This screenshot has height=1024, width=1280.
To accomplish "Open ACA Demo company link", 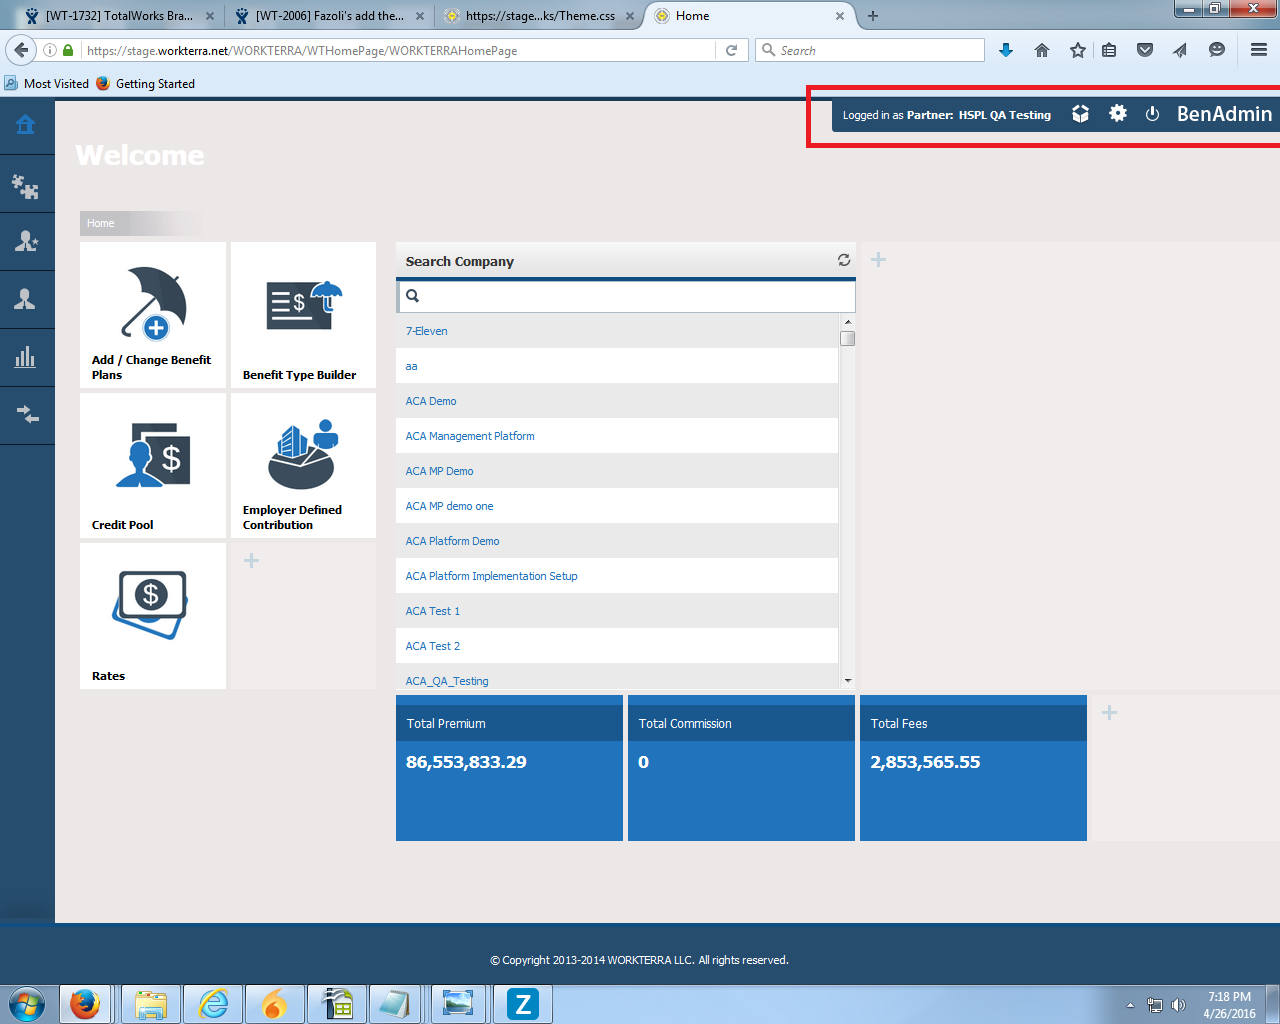I will click(x=431, y=401).
